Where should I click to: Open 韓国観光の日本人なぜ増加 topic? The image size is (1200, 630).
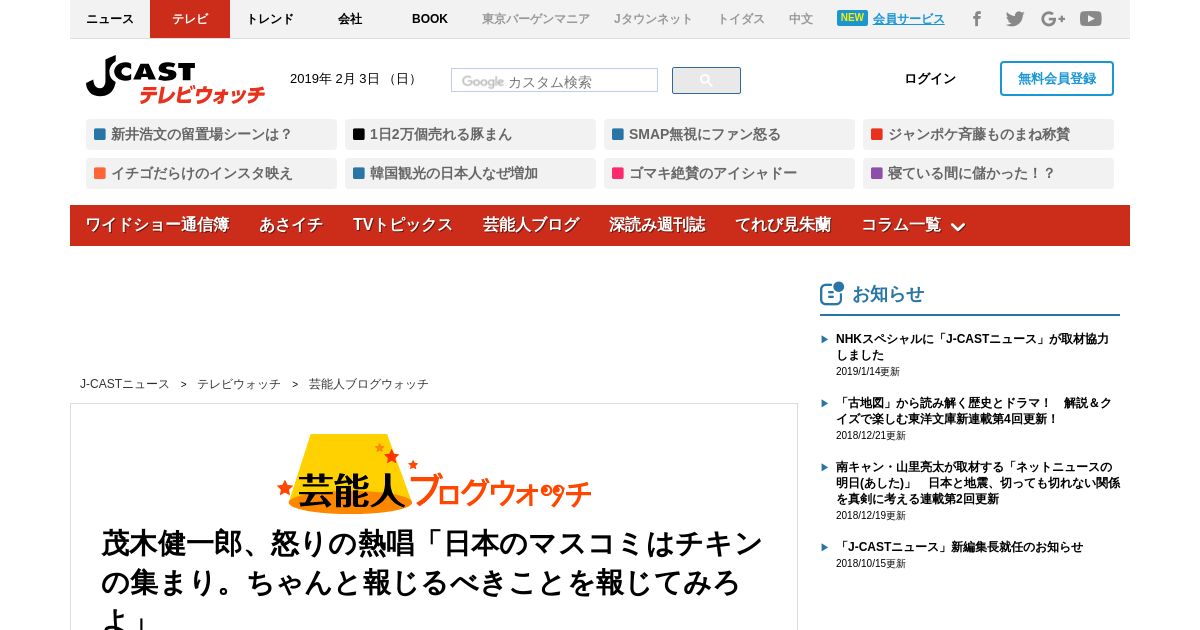pos(470,173)
